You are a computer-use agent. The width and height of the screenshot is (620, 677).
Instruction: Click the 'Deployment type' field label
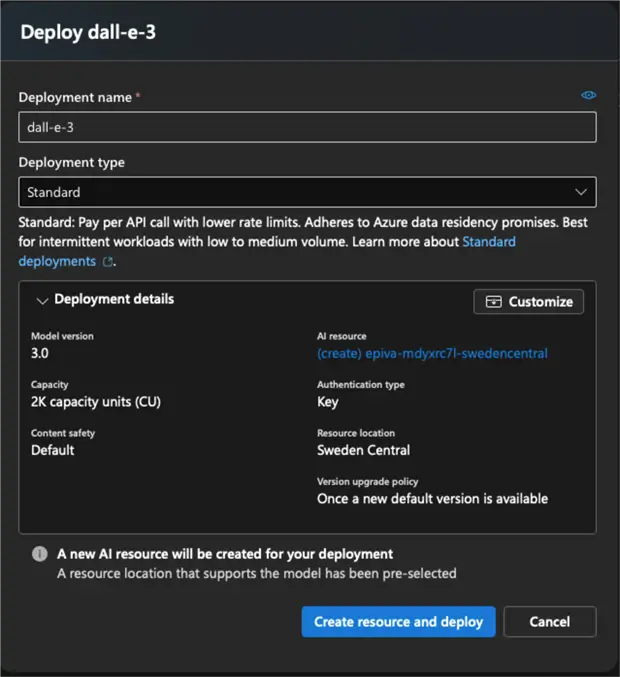point(72,162)
